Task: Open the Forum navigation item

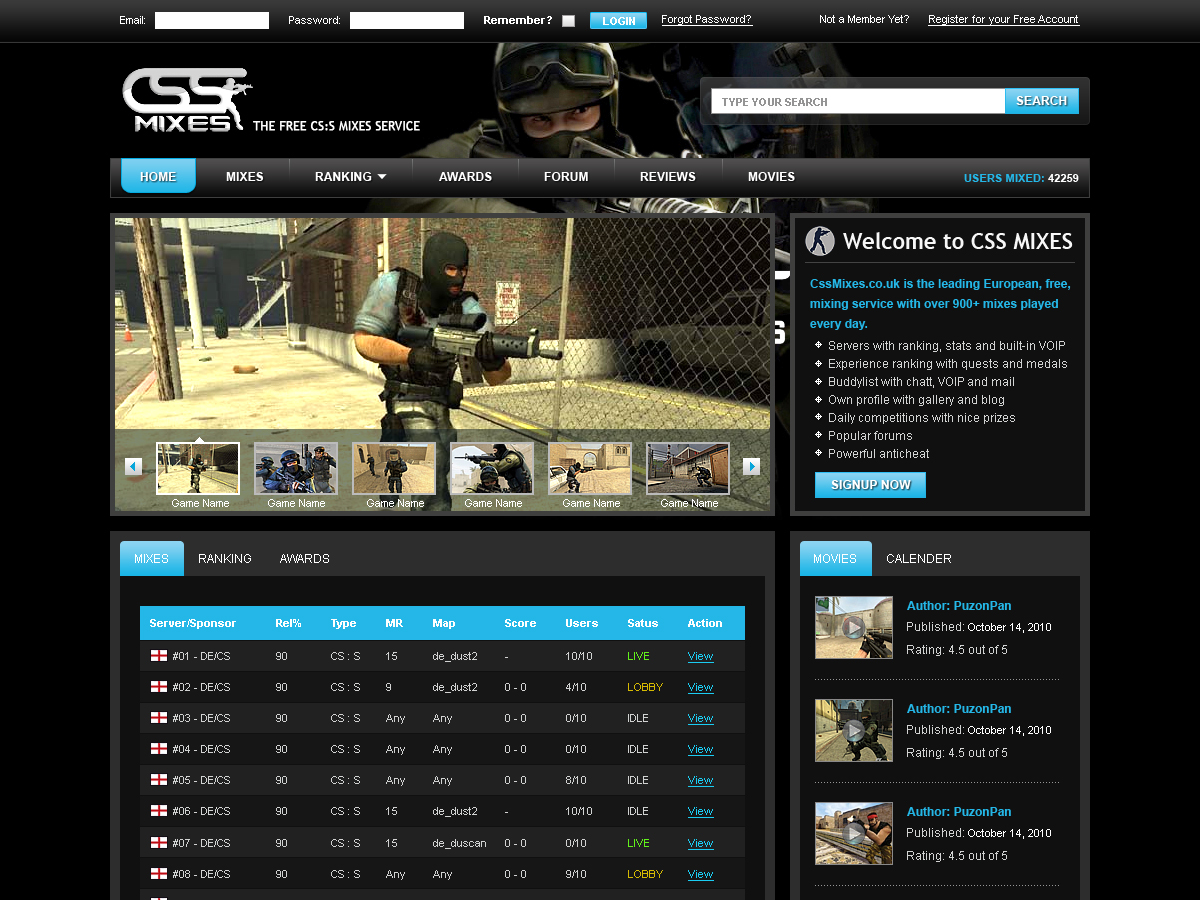Action: [566, 177]
